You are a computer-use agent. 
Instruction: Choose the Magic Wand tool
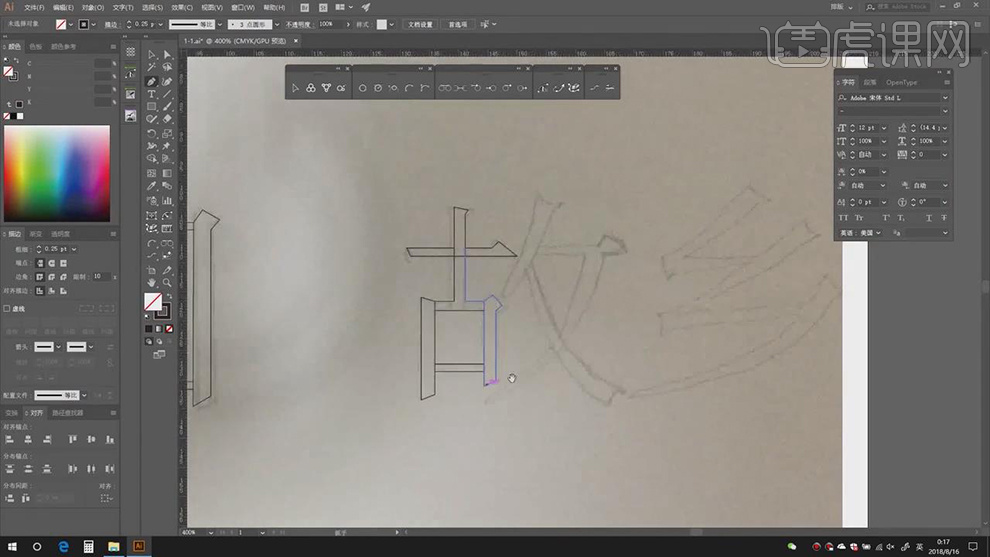(x=151, y=68)
